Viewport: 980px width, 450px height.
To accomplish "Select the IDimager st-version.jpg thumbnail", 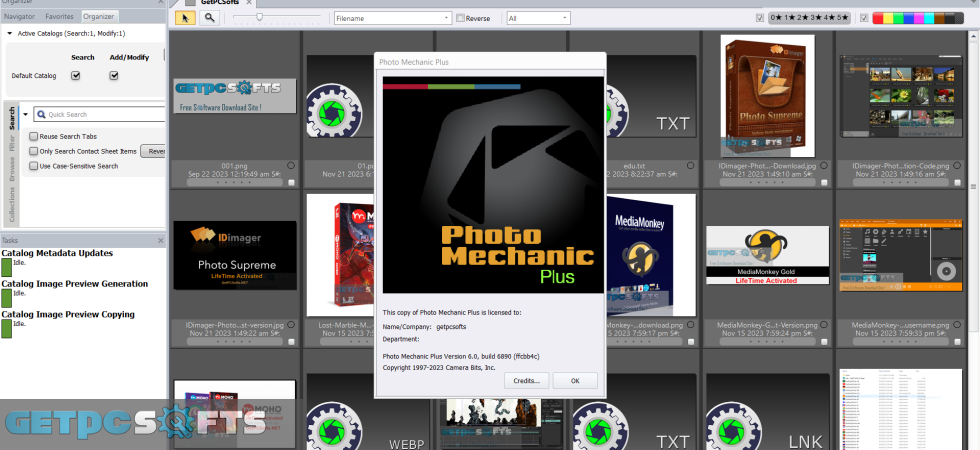I will click(x=234, y=255).
